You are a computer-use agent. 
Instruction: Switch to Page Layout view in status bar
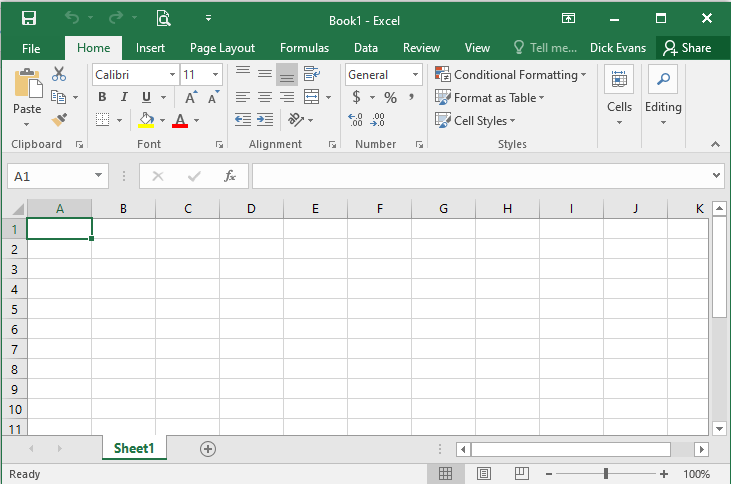[x=484, y=474]
